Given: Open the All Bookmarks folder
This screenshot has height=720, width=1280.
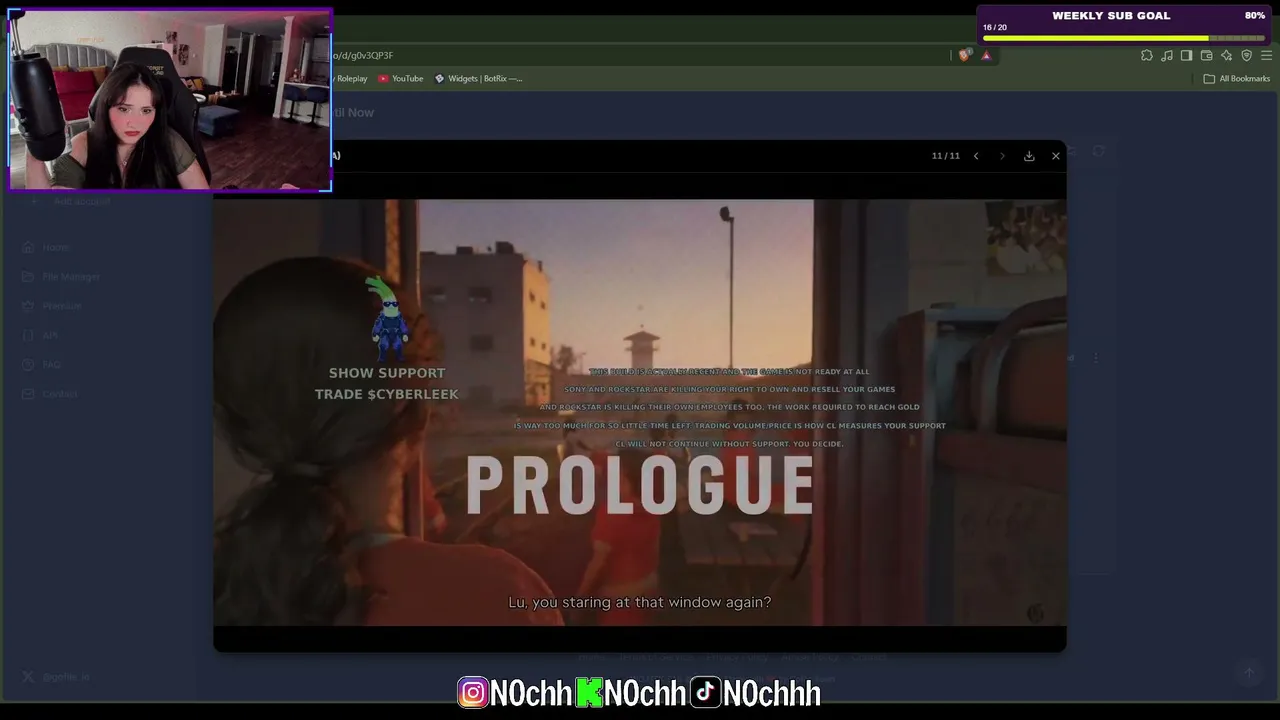Looking at the screenshot, I should (x=1237, y=79).
